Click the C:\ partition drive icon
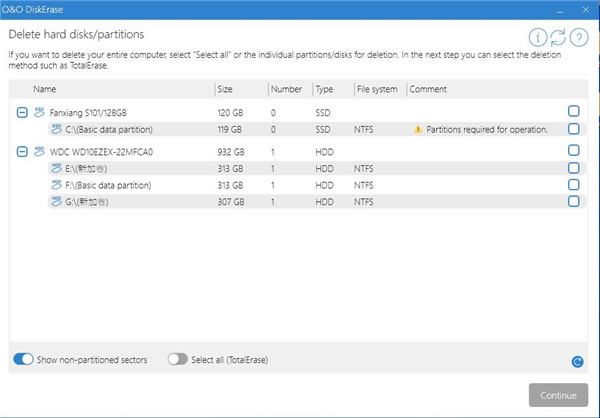The image size is (600, 418). point(56,129)
